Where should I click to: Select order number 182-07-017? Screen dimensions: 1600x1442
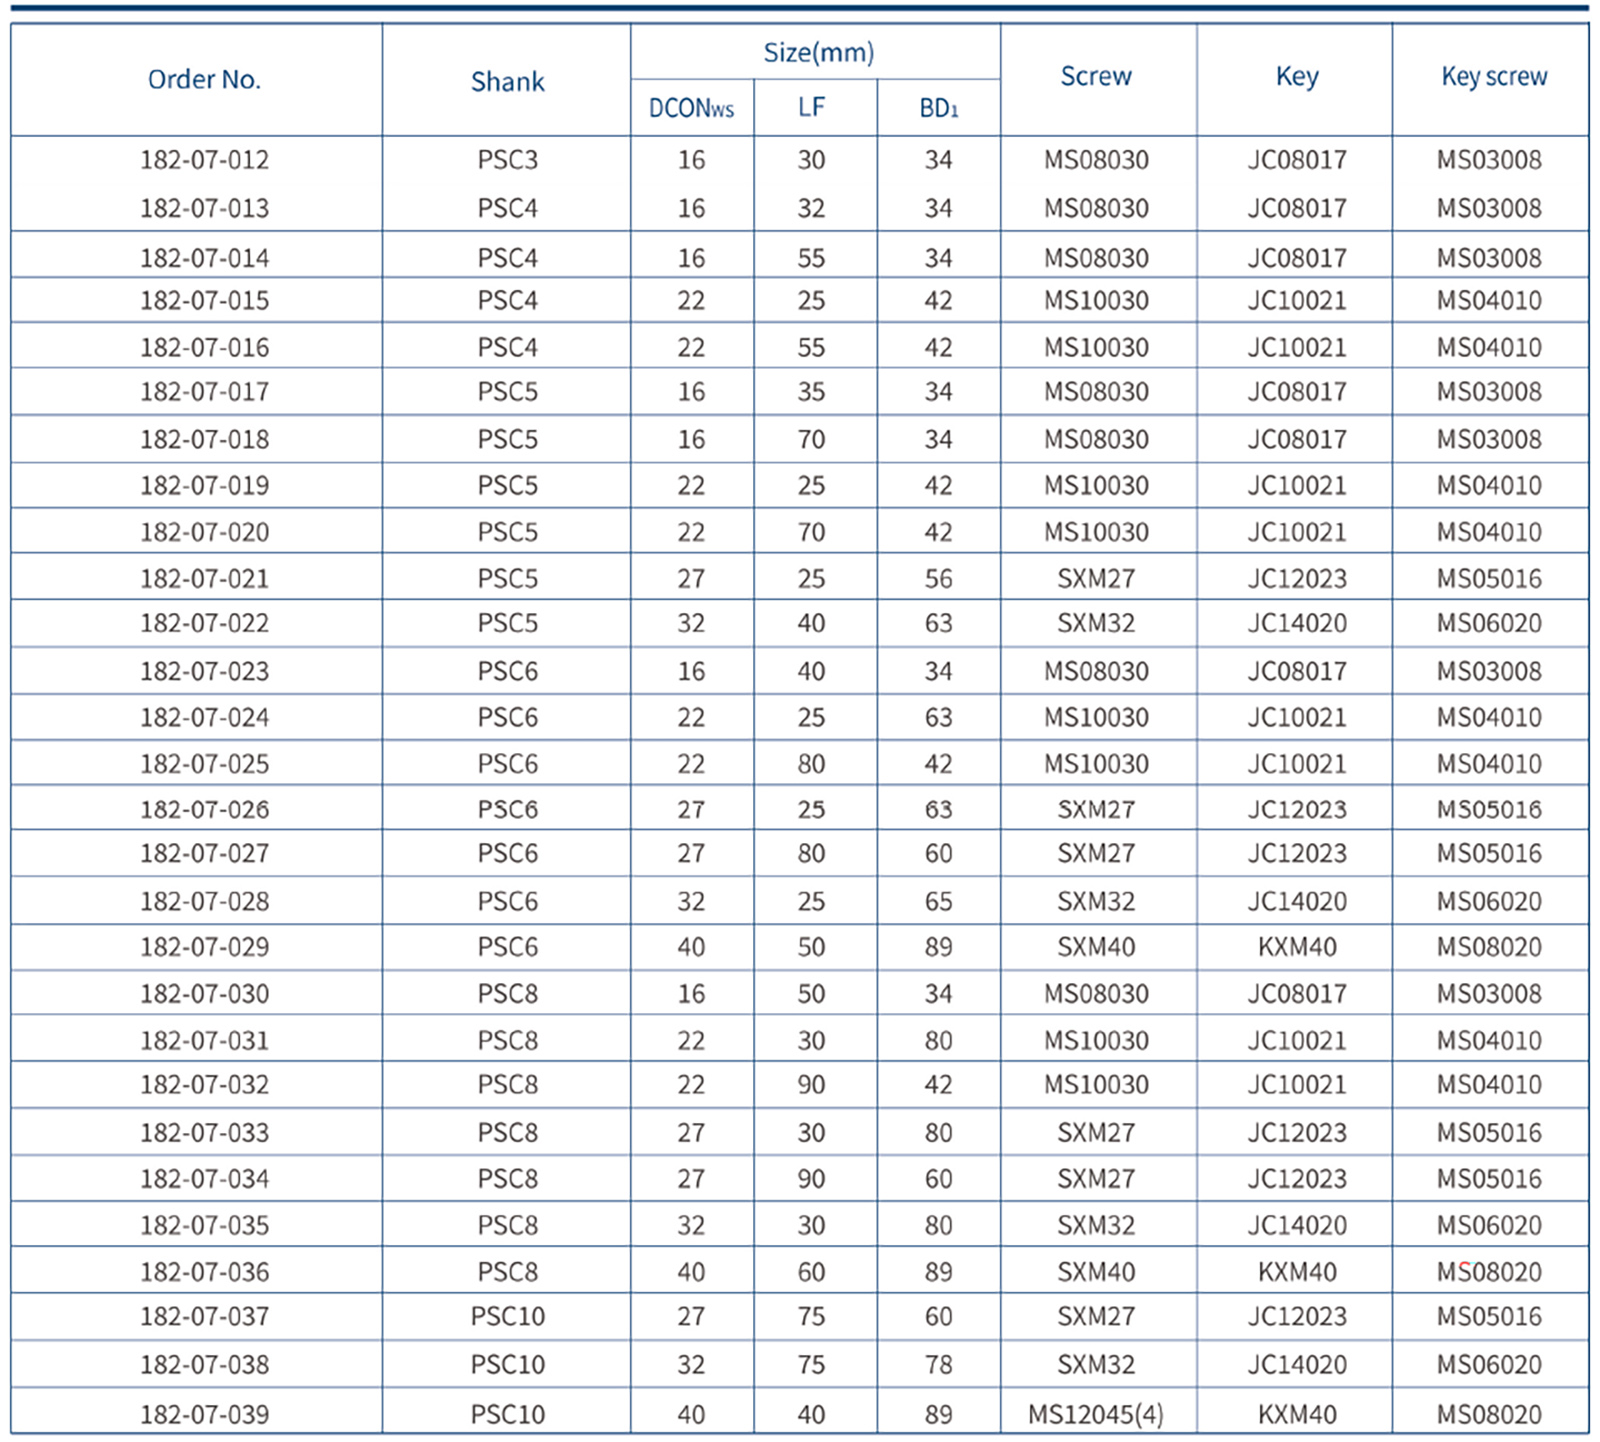[x=204, y=392]
